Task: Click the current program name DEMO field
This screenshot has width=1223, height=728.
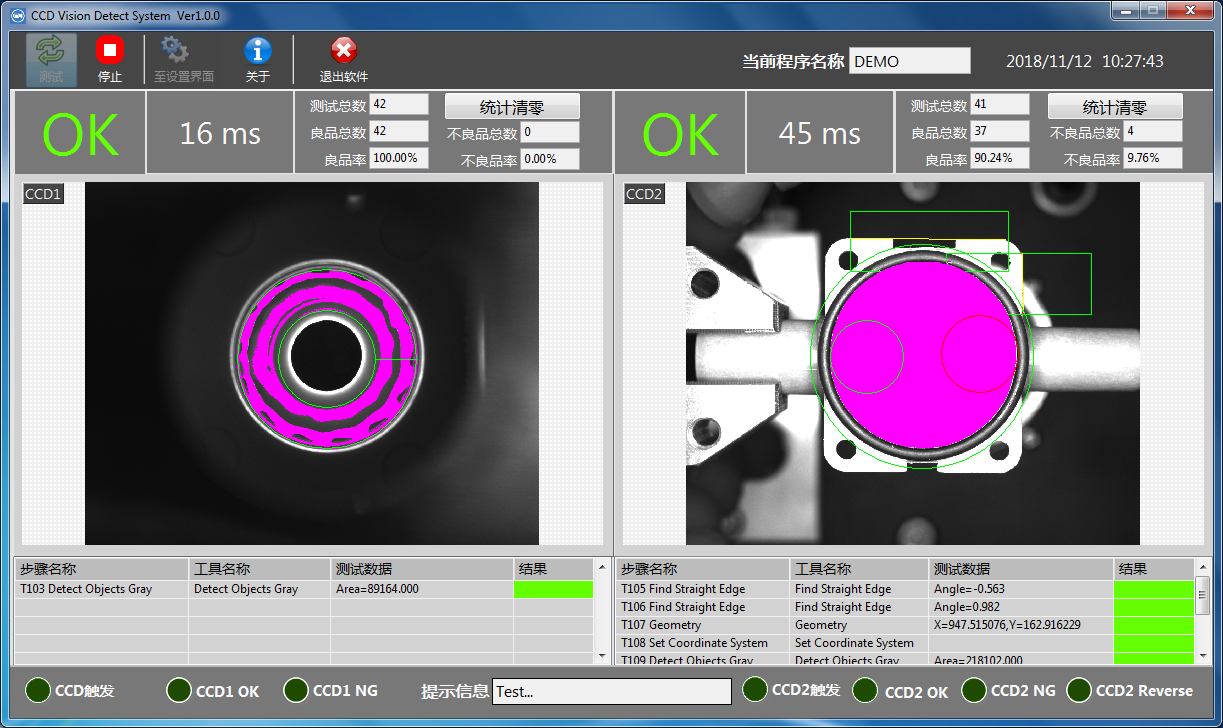Action: tap(909, 61)
